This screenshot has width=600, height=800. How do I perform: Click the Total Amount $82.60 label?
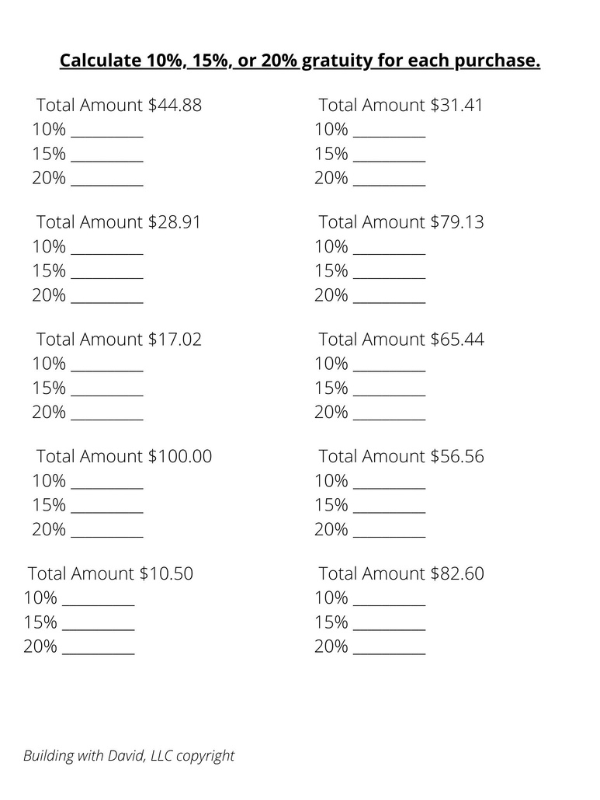402,573
